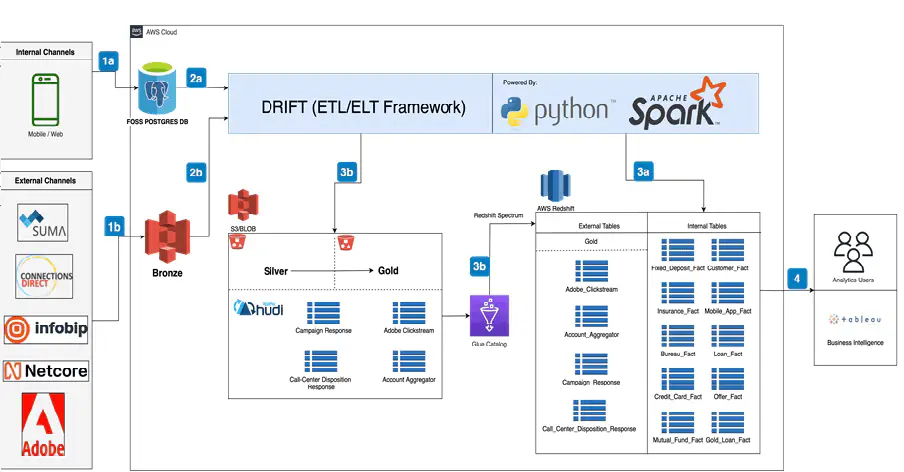Click the Gold stage label in S3 box
This screenshot has width=904, height=472.
click(388, 271)
